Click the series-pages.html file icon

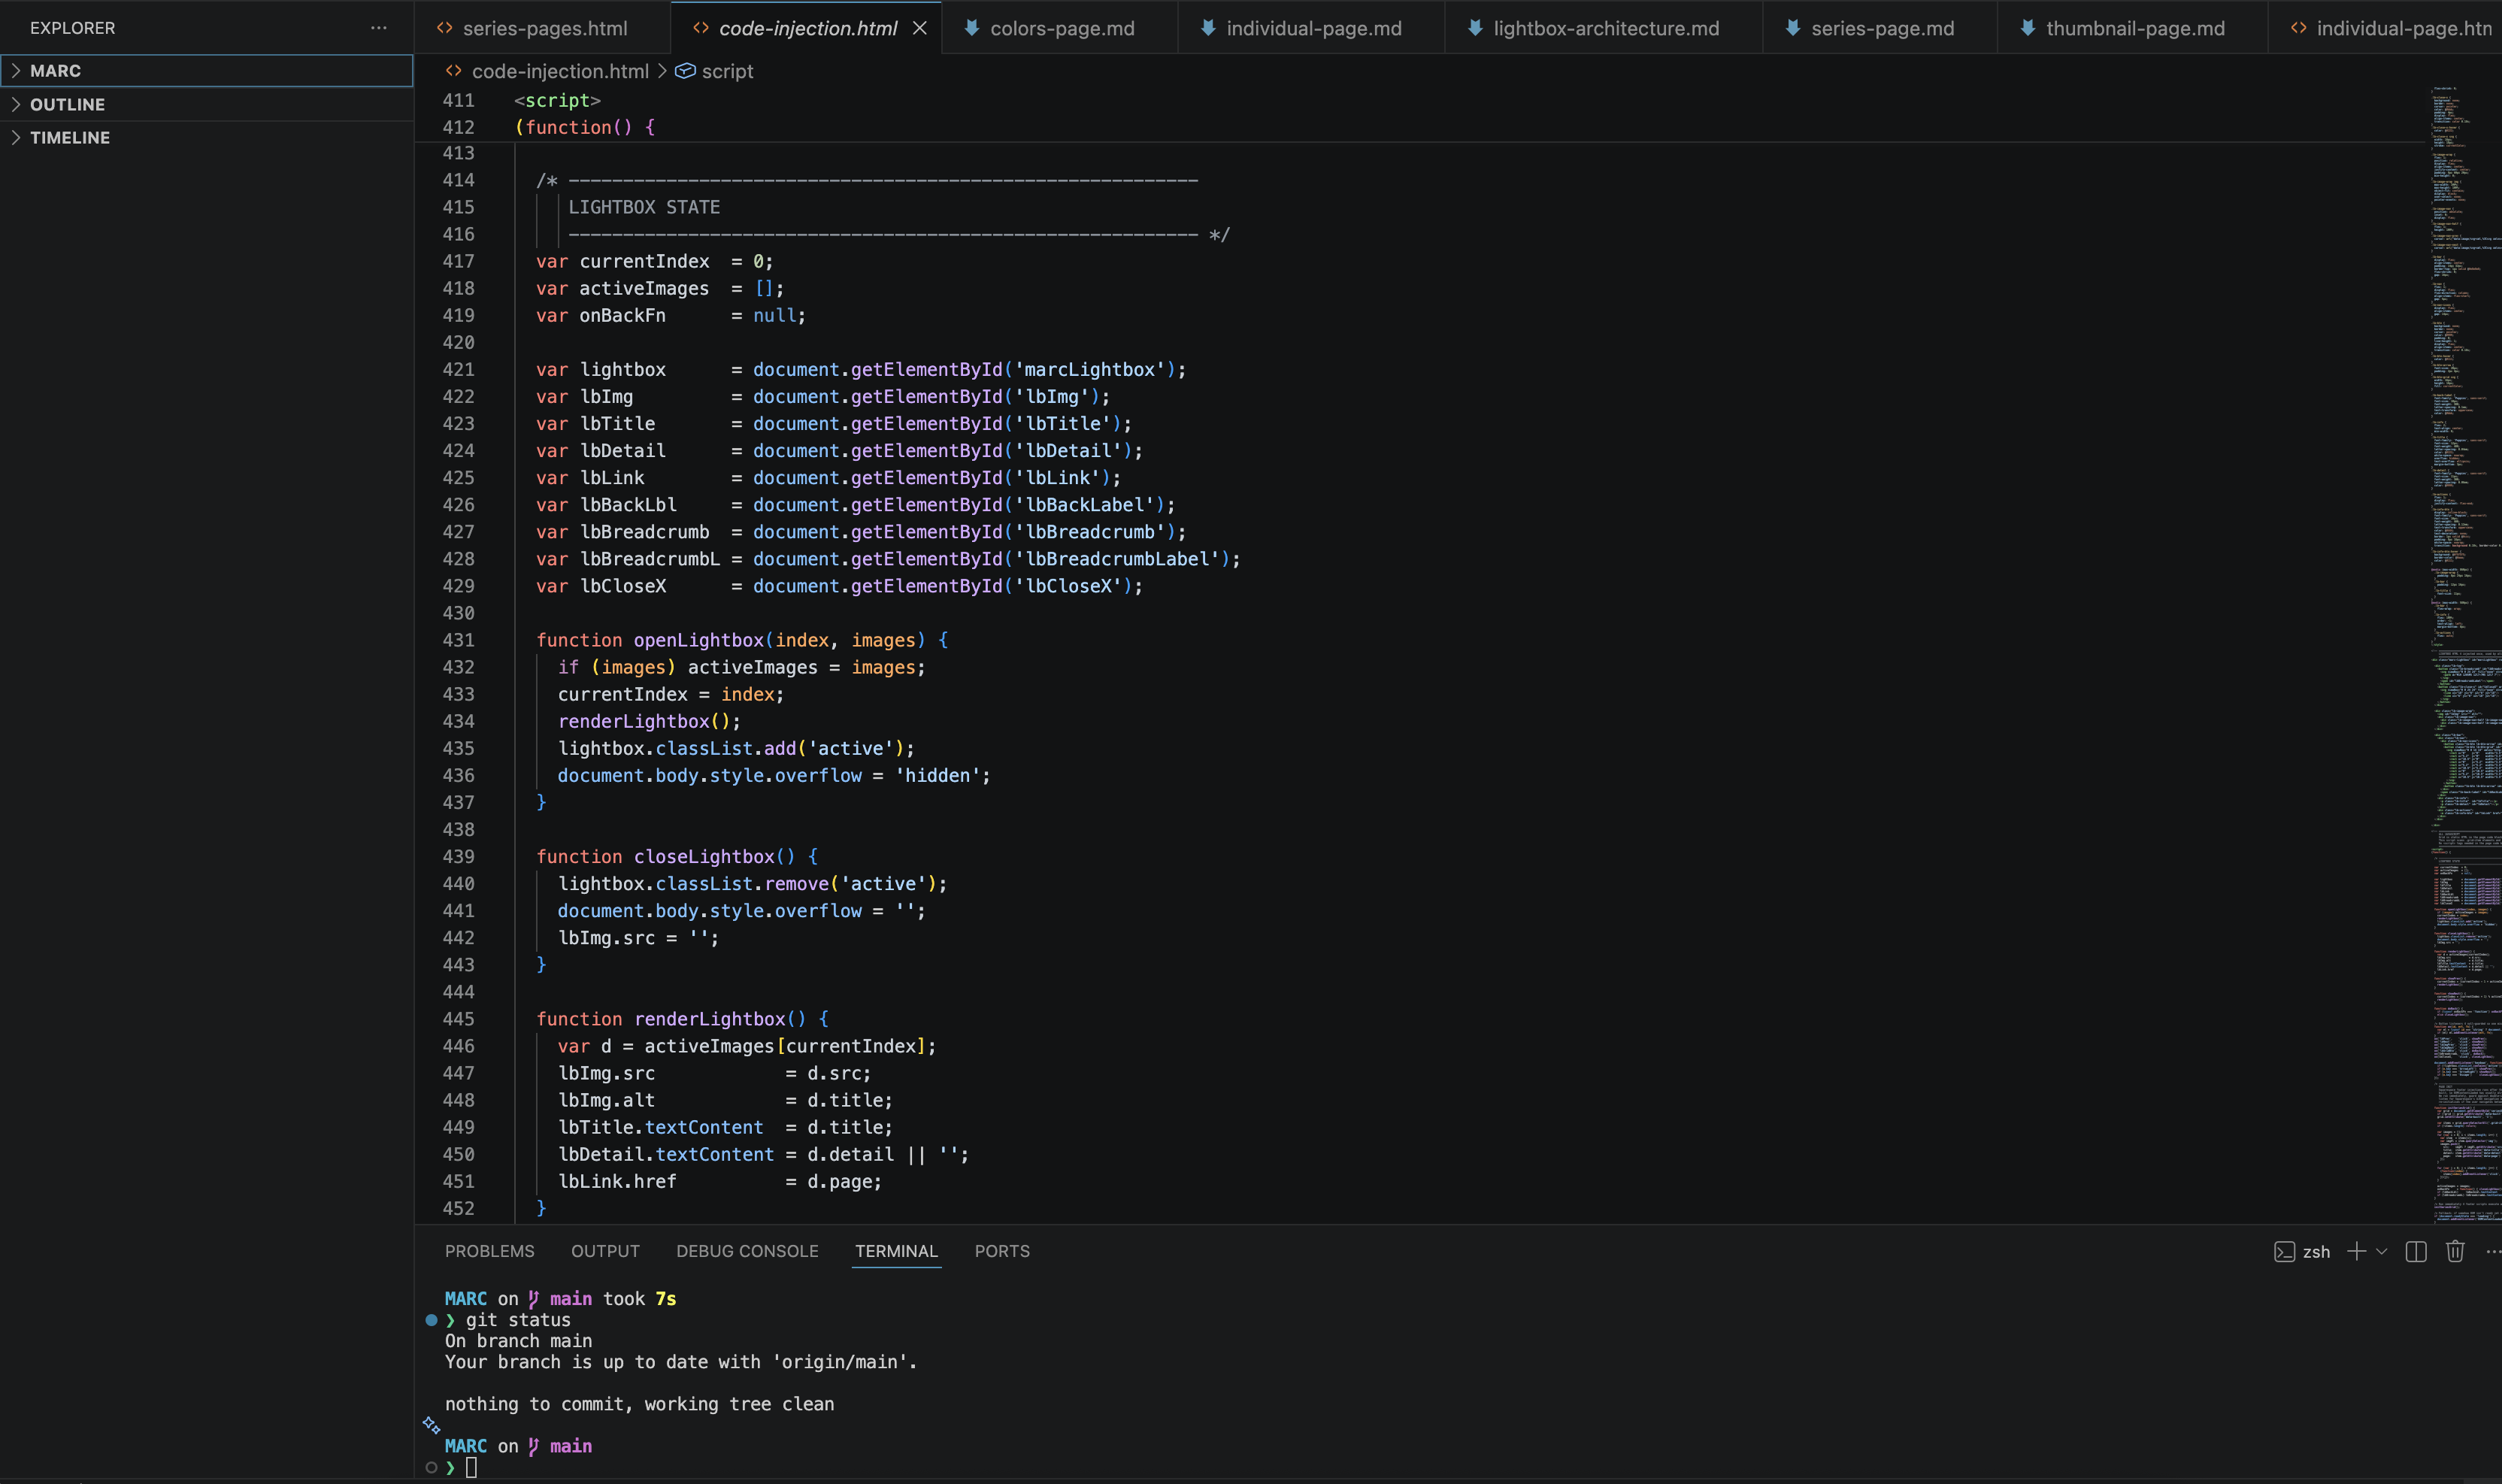[445, 28]
